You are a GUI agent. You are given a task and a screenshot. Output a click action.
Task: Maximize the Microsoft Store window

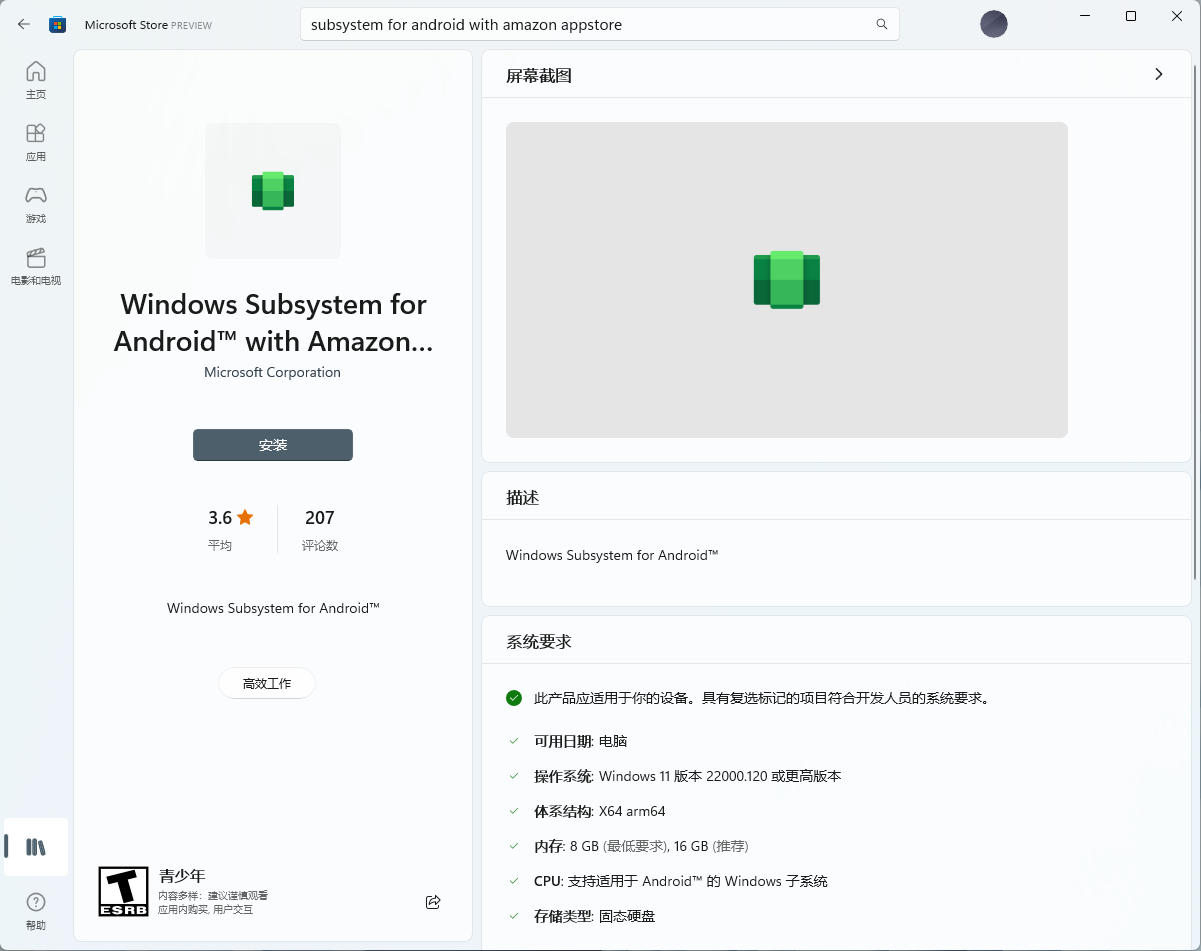tap(1131, 16)
